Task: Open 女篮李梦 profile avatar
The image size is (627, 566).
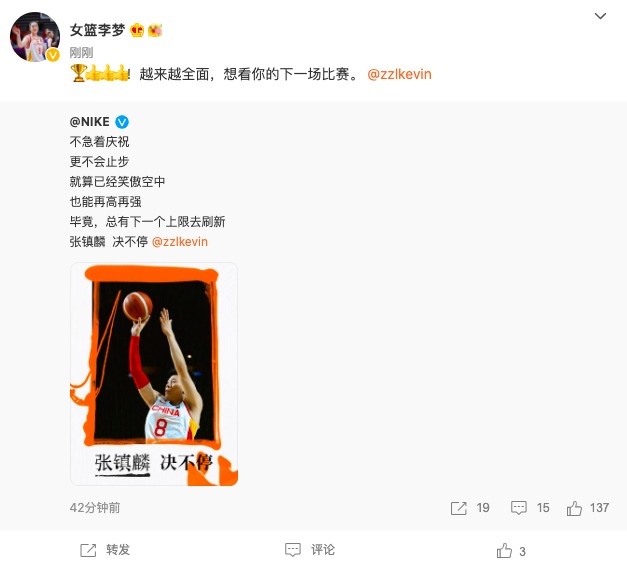Action: coord(35,36)
